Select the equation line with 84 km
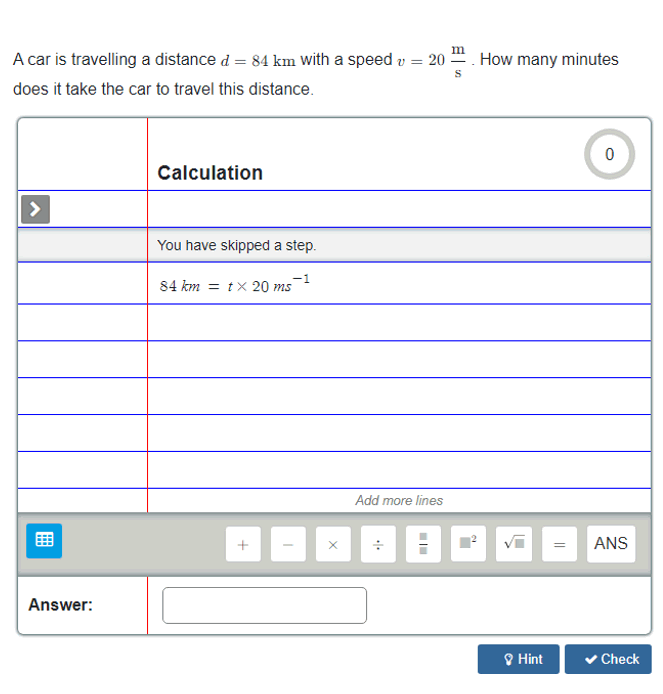 pos(398,285)
